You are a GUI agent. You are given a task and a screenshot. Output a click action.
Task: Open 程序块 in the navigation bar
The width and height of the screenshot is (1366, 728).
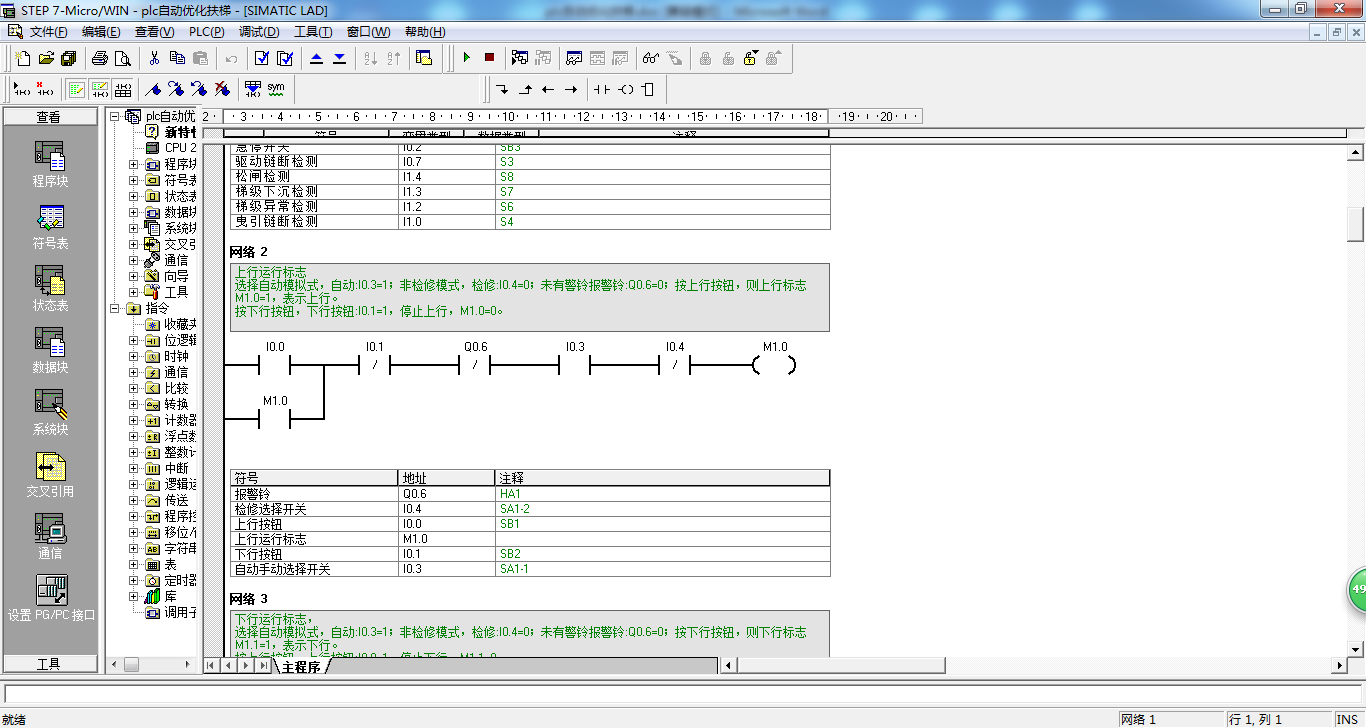(x=50, y=165)
